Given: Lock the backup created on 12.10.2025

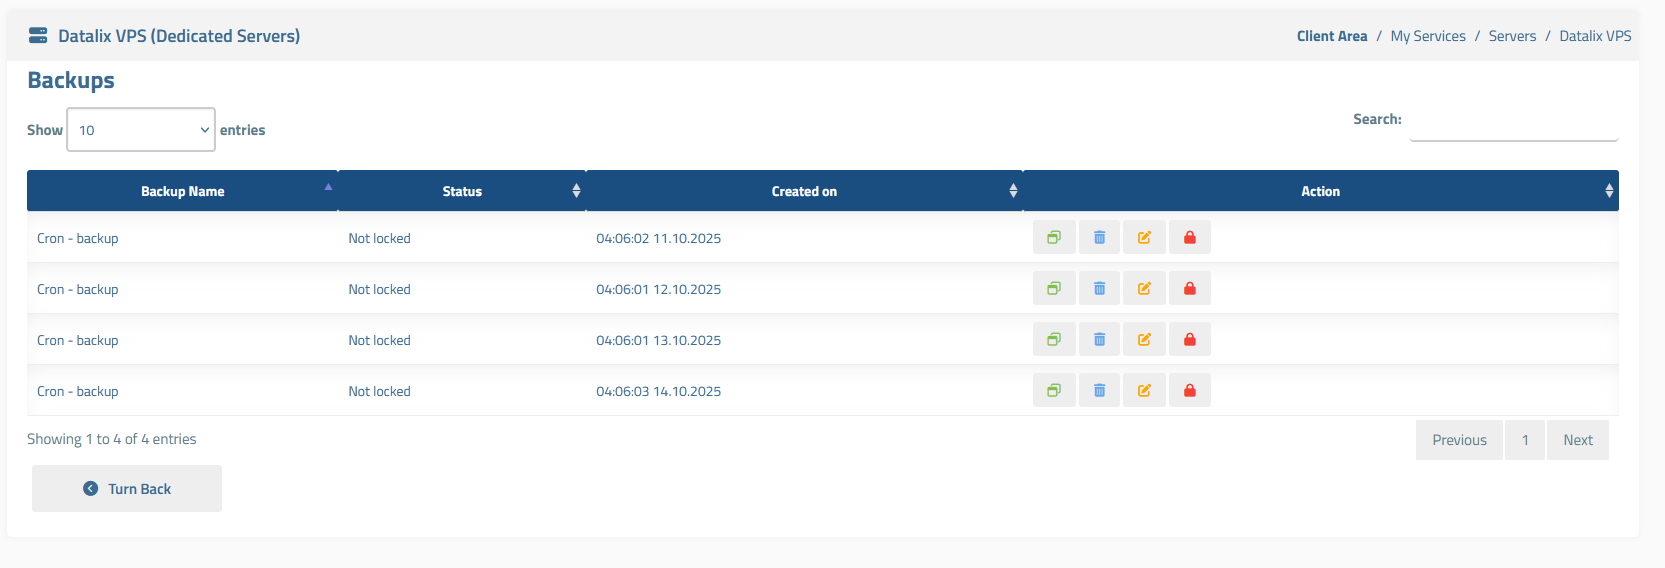Looking at the screenshot, I should [1189, 289].
